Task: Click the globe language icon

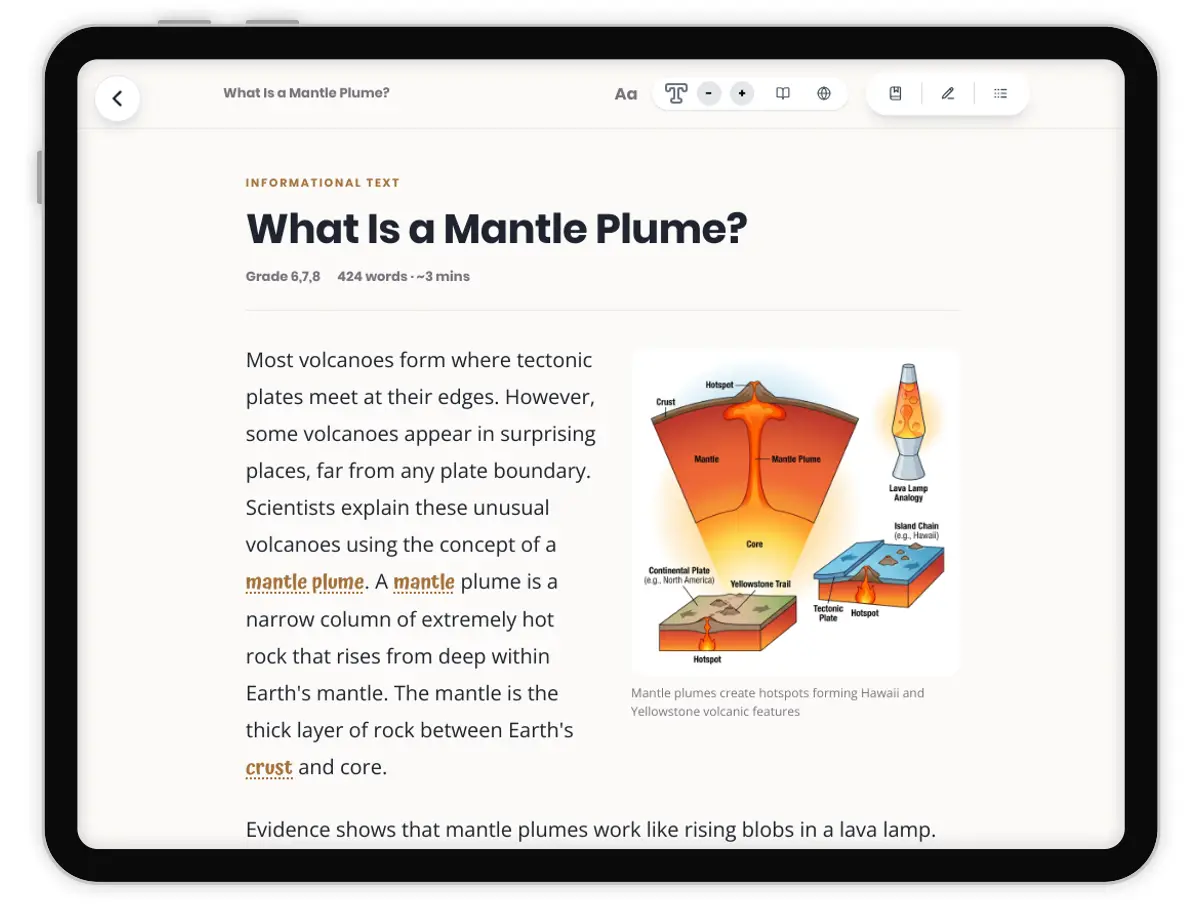Action: (824, 94)
